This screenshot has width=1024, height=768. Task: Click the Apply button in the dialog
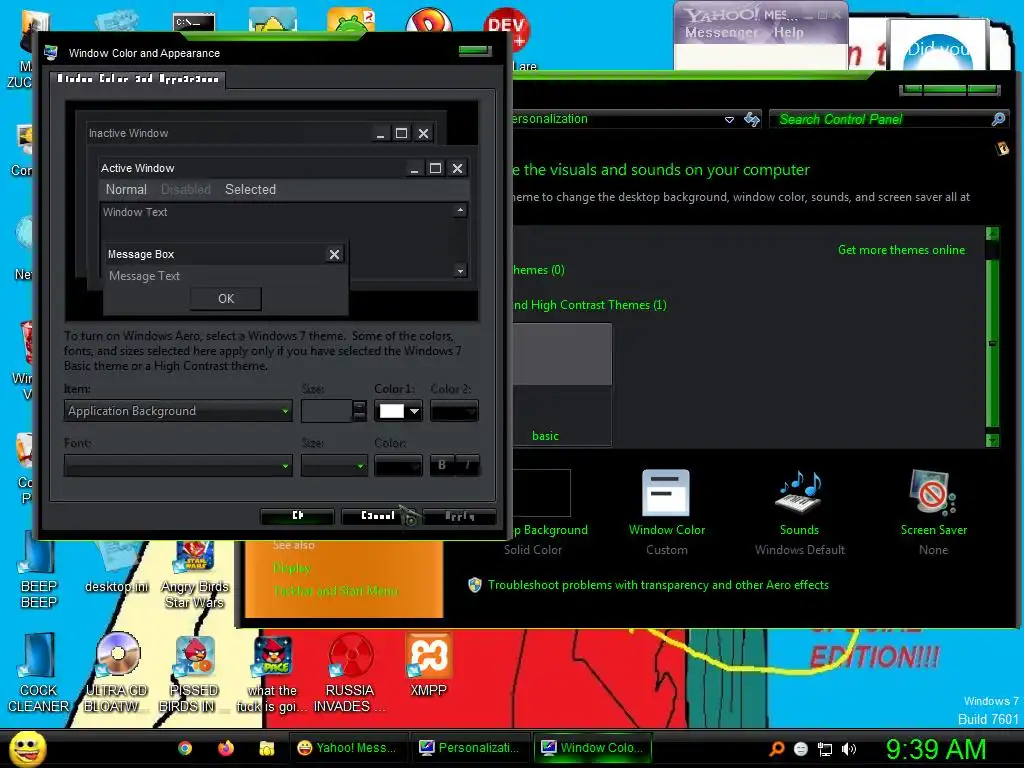pos(460,516)
